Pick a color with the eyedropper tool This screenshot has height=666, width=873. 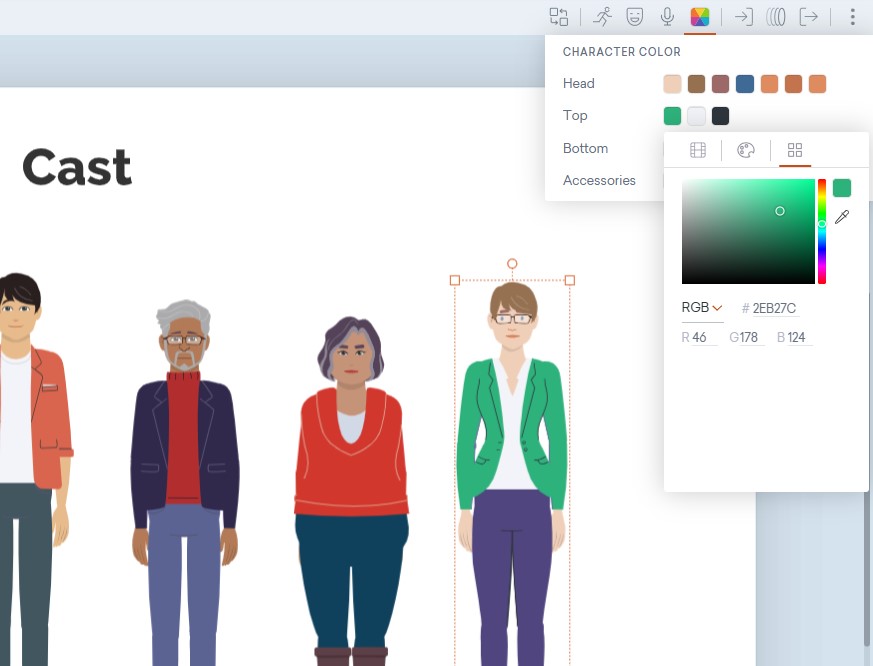coord(842,217)
